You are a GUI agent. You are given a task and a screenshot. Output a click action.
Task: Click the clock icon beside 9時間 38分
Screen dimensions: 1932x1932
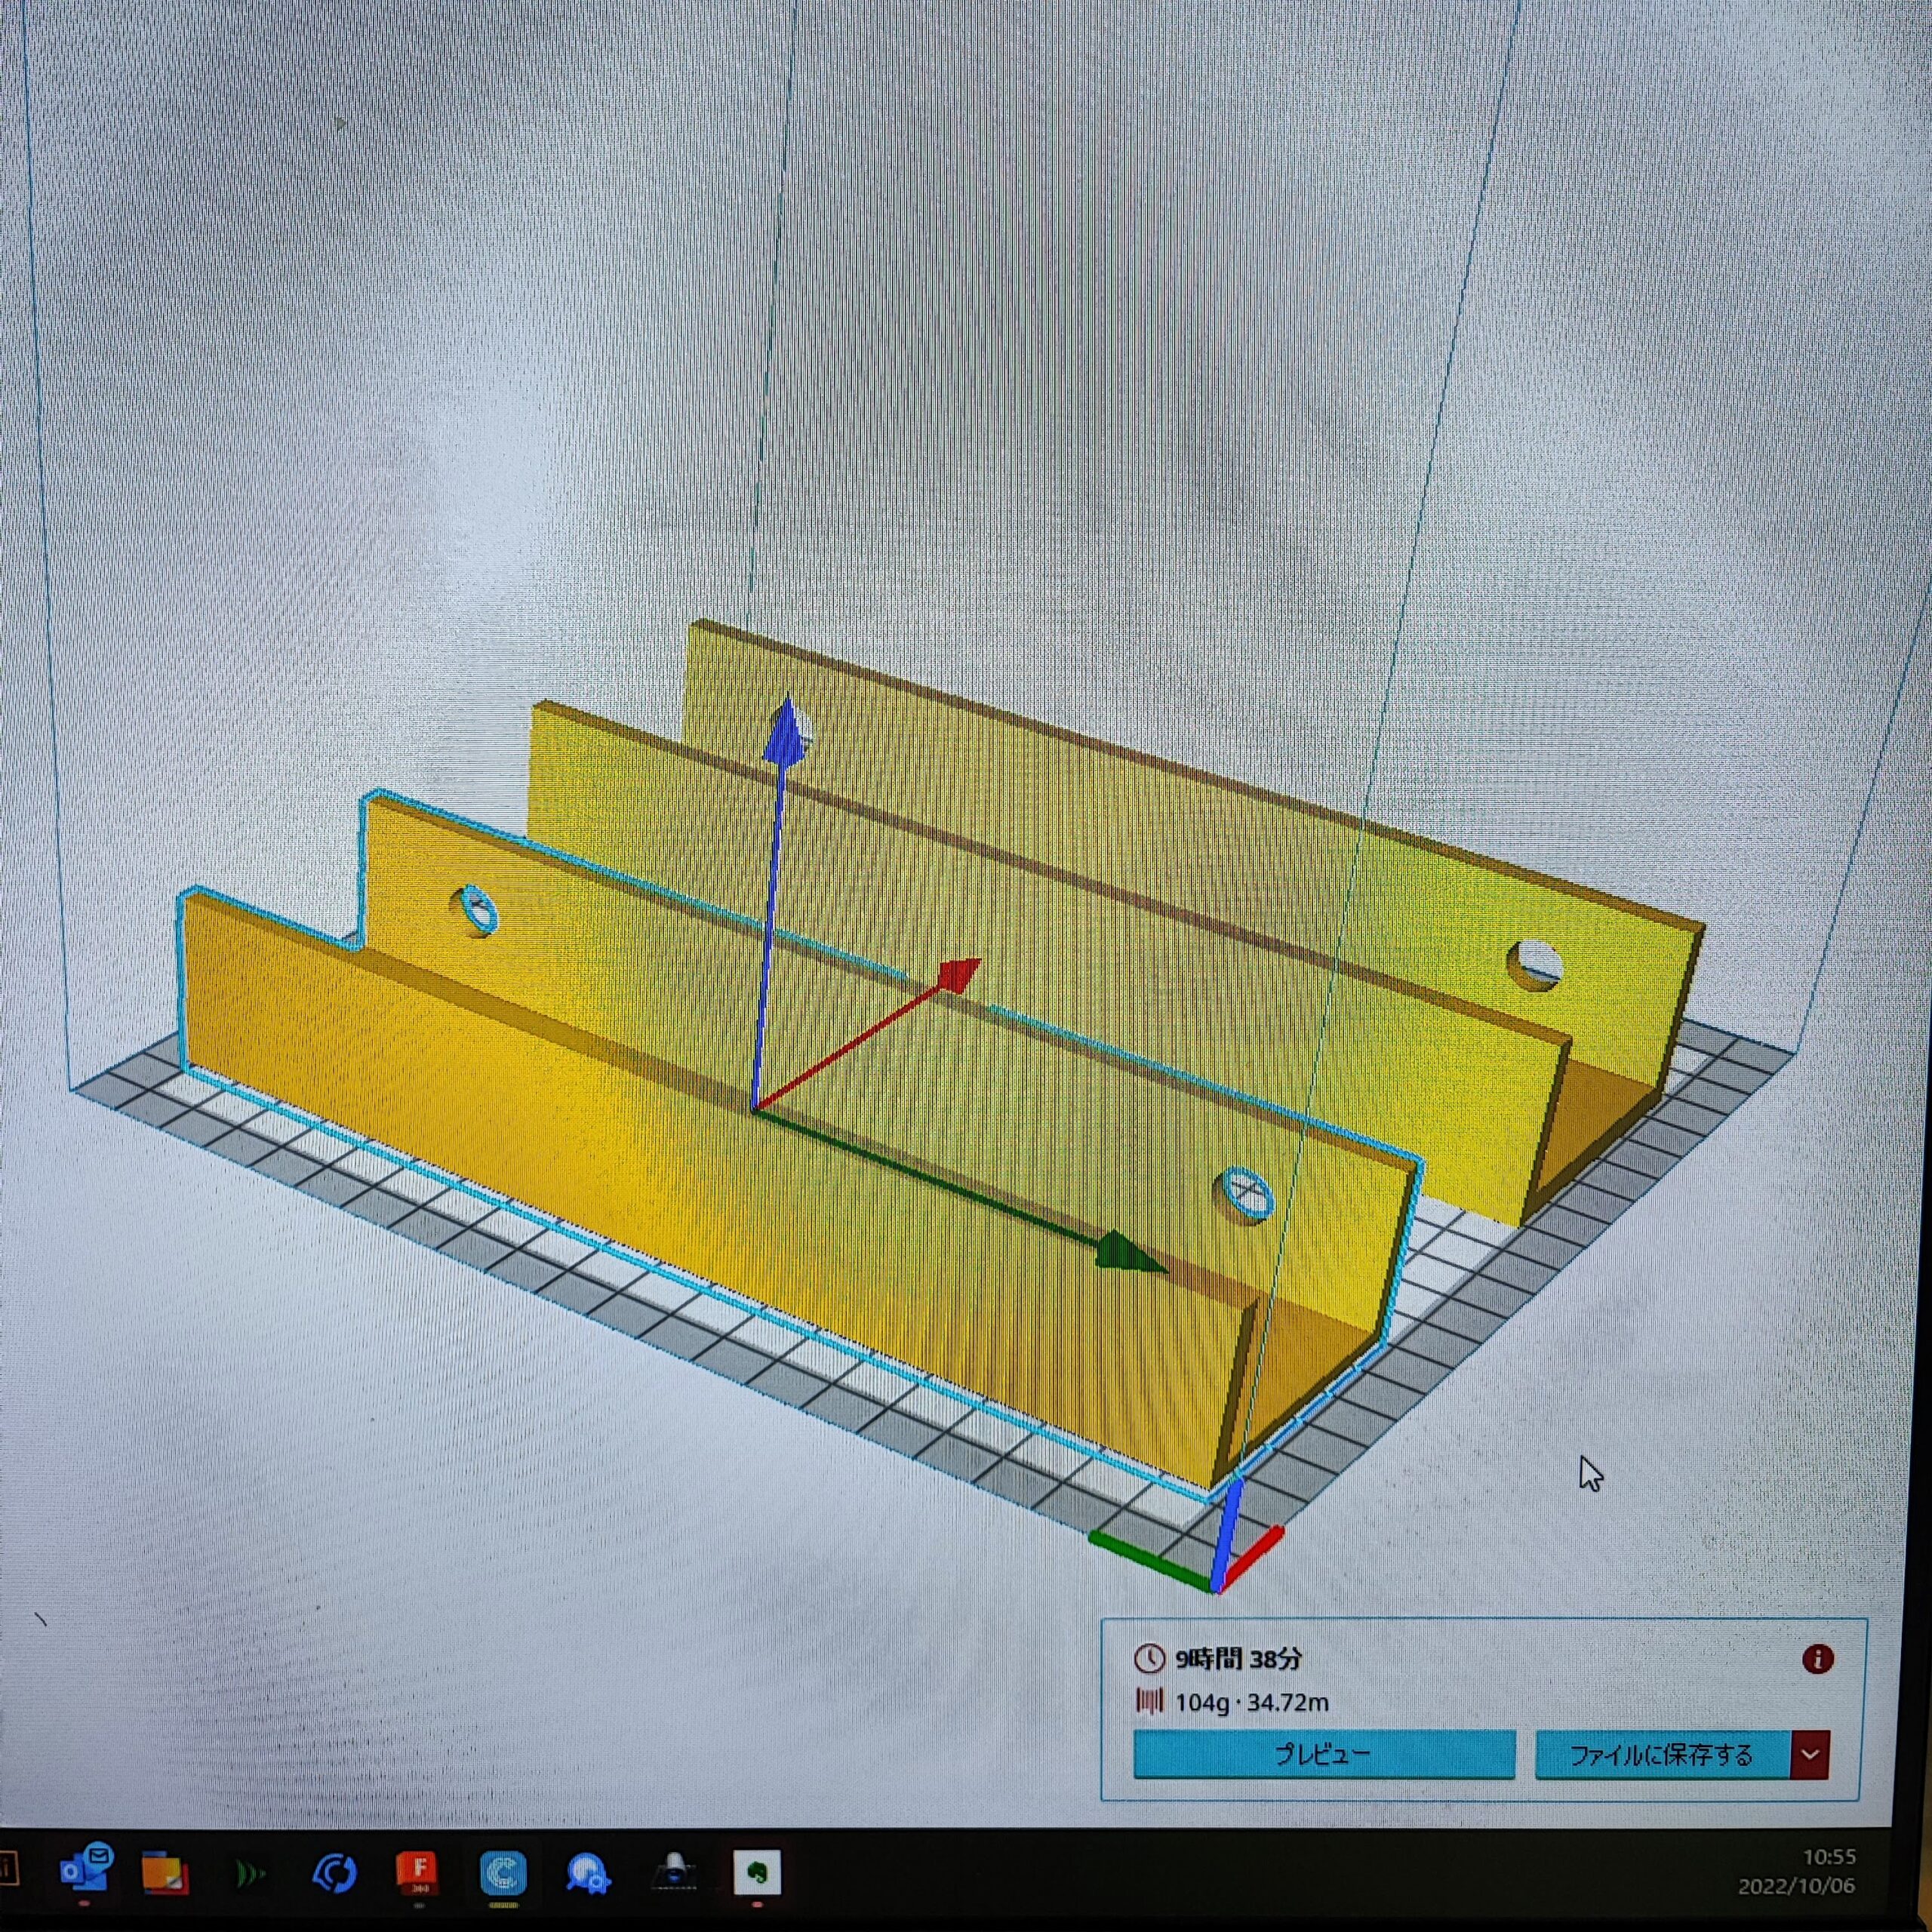[1149, 1658]
